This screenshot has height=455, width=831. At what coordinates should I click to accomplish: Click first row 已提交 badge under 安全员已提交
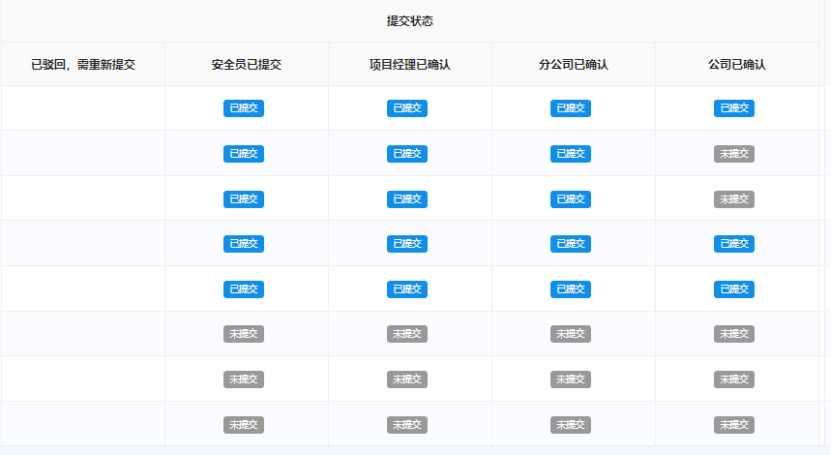[243, 108]
